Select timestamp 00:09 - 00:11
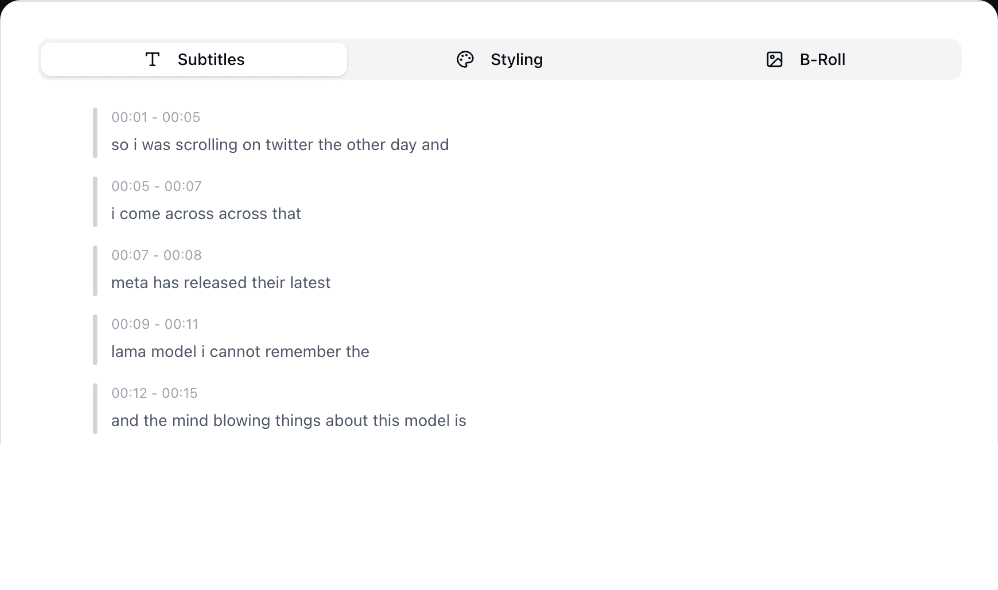The height and width of the screenshot is (590, 998). tap(155, 324)
